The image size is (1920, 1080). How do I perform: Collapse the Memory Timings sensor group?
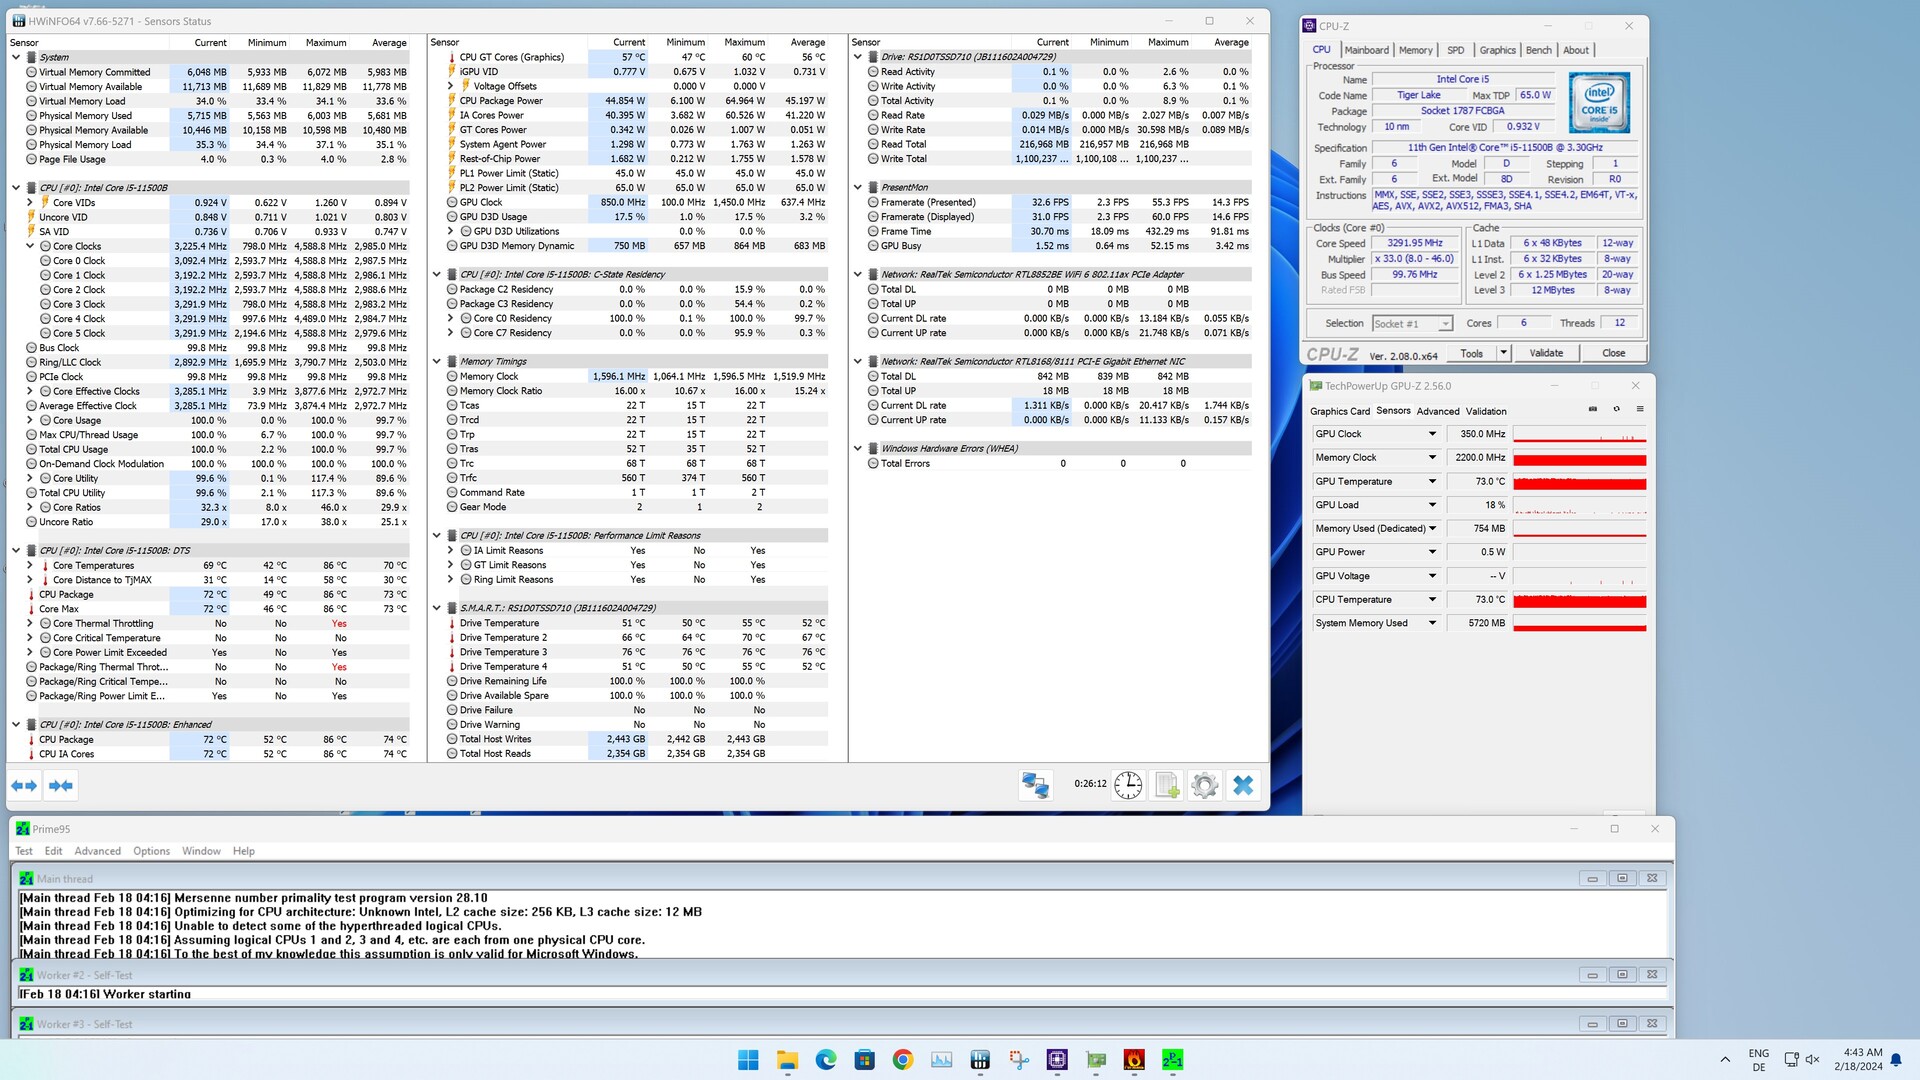[x=437, y=362]
